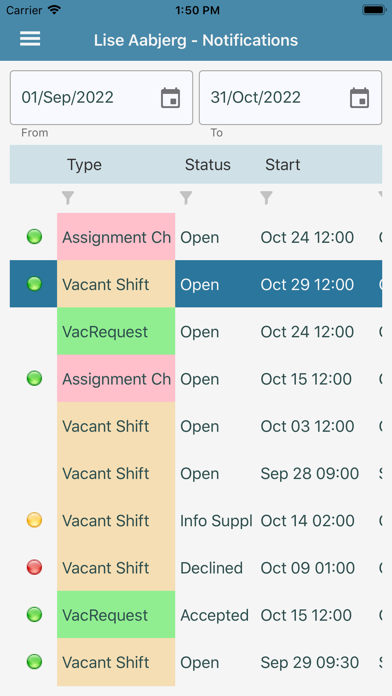The height and width of the screenshot is (696, 392).
Task: Open calendar picker for To date
Action: point(359,98)
